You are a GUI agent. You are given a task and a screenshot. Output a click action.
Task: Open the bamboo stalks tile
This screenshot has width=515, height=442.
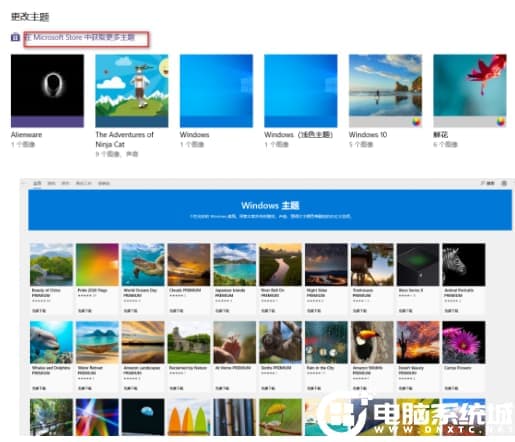tap(235, 417)
